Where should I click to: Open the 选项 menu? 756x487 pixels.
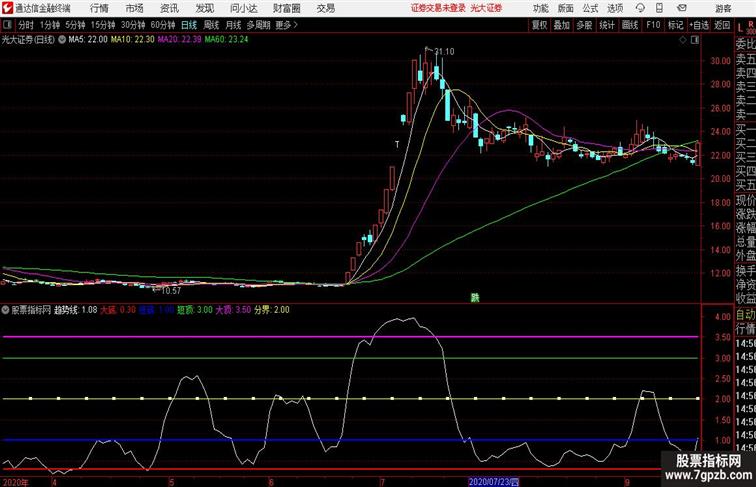click(x=615, y=8)
